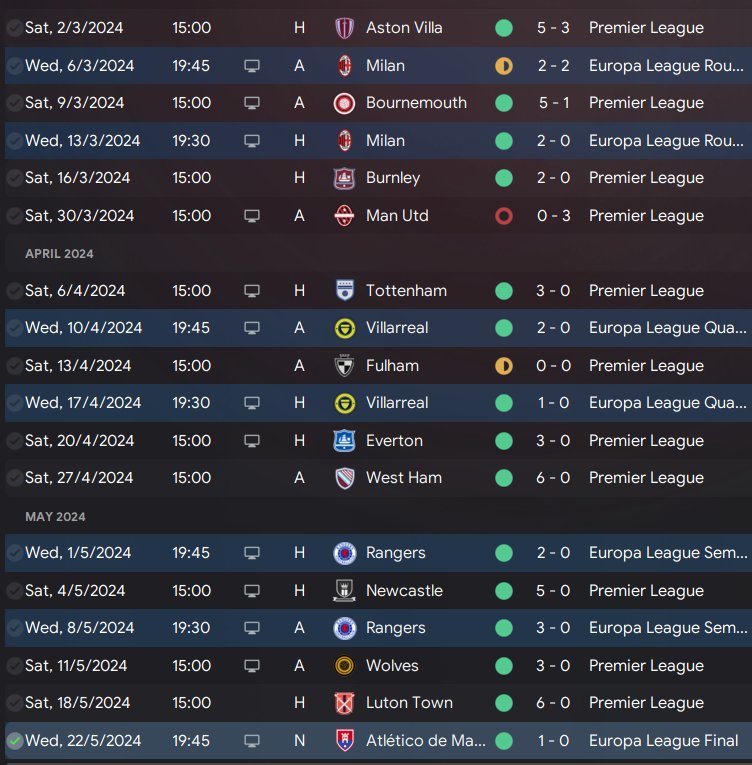Open the Burnley club badge

tap(345, 178)
